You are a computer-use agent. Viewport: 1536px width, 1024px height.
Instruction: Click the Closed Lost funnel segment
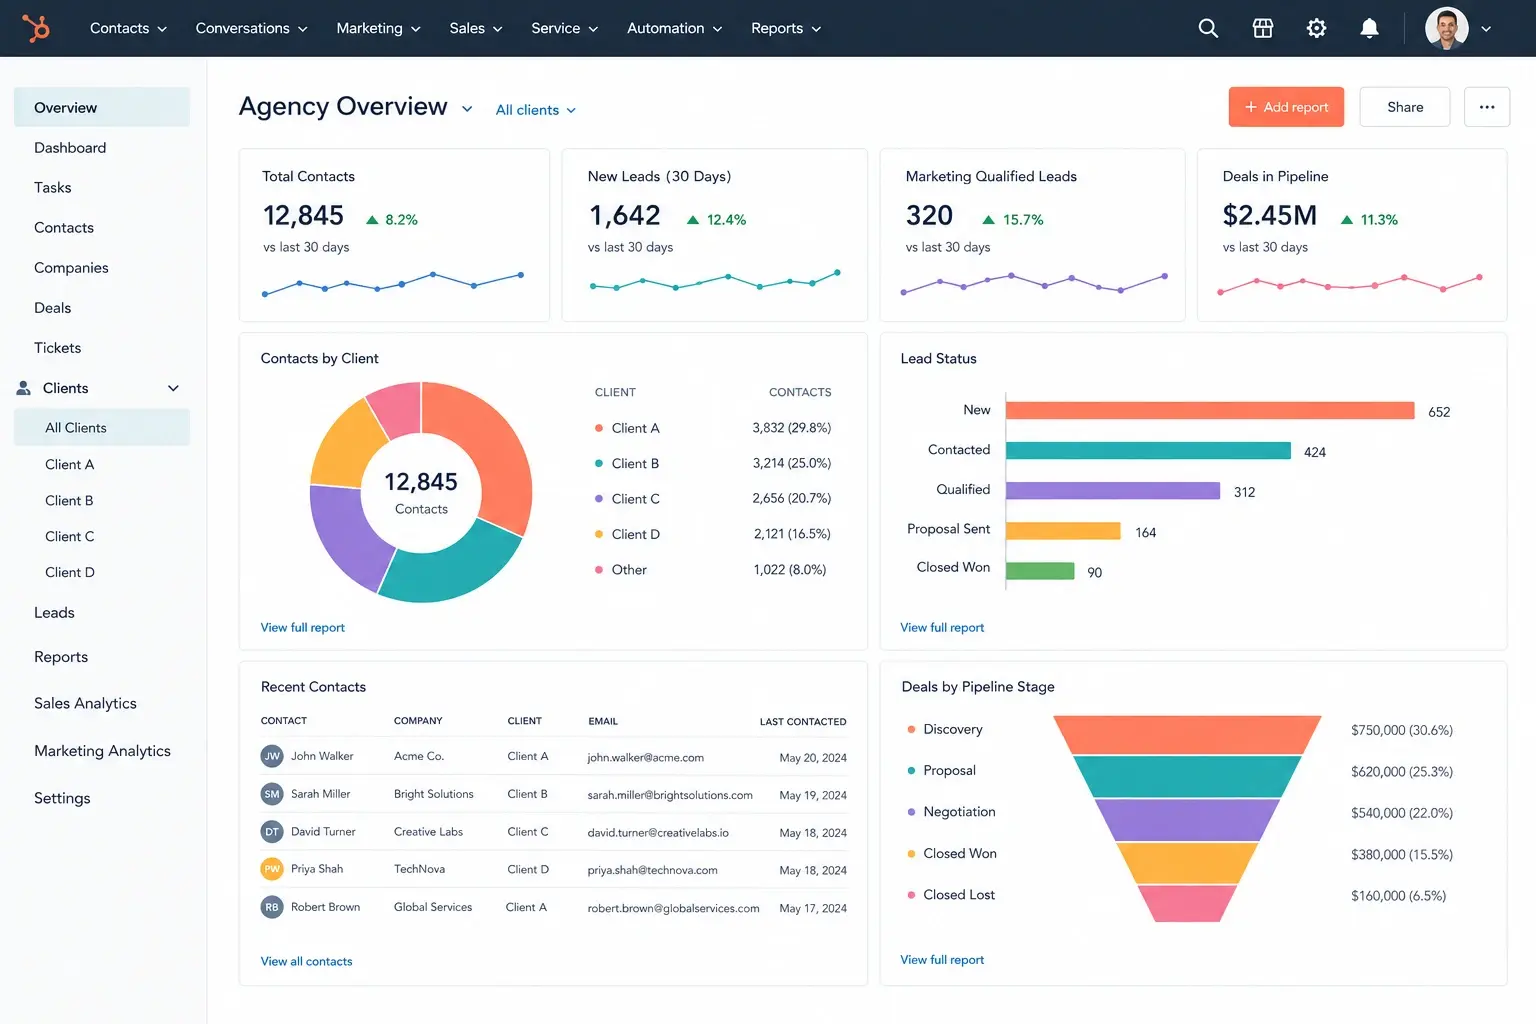click(x=1187, y=904)
